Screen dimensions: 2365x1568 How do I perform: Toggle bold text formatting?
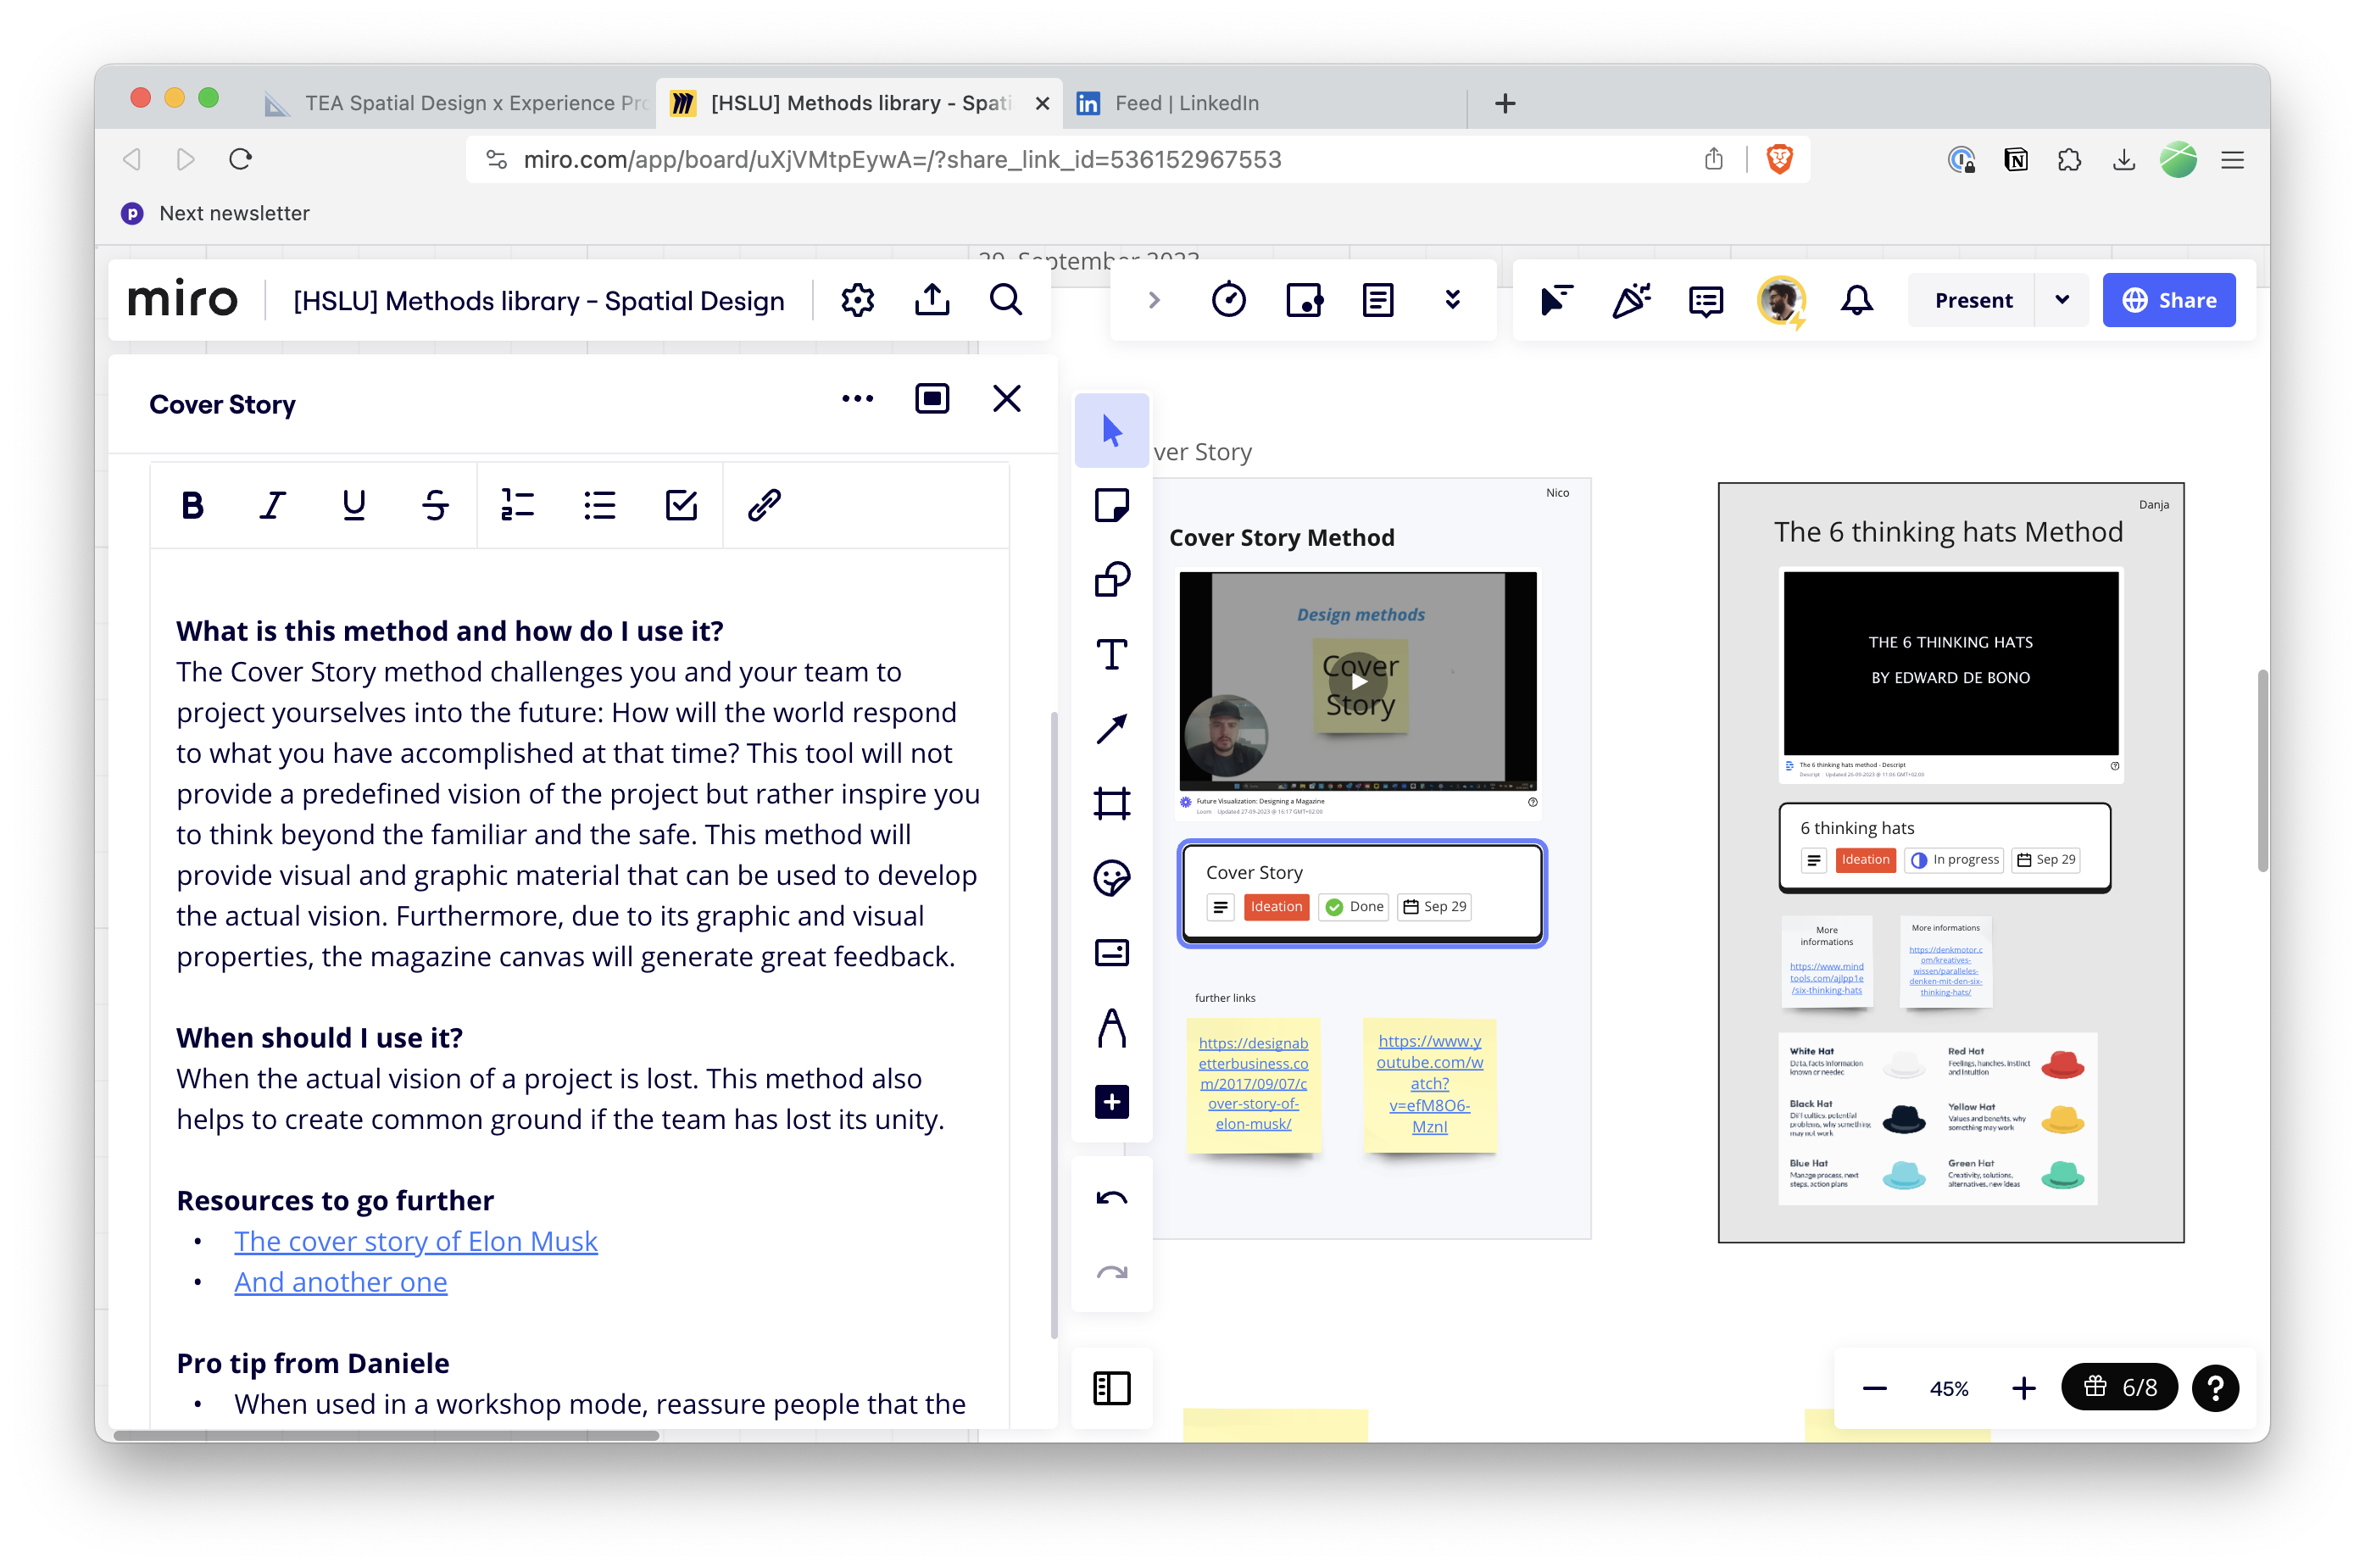click(192, 506)
